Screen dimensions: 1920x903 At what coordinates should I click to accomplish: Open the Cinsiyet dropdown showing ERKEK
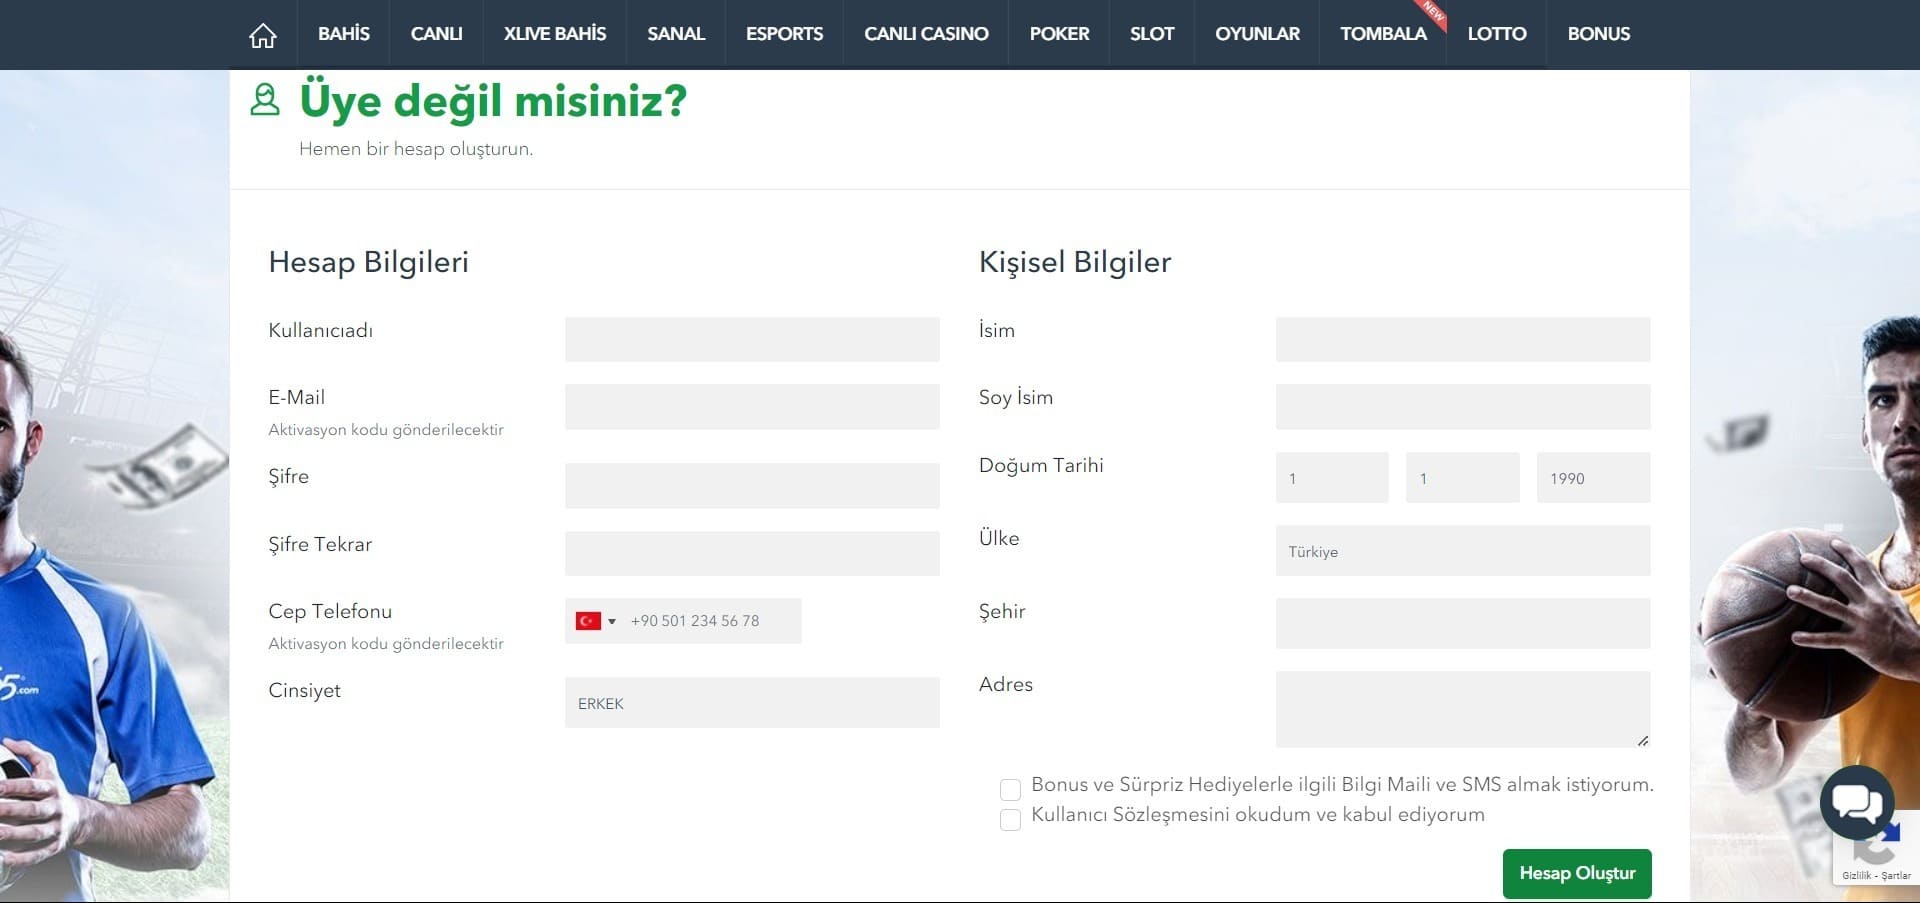pyautogui.click(x=751, y=703)
